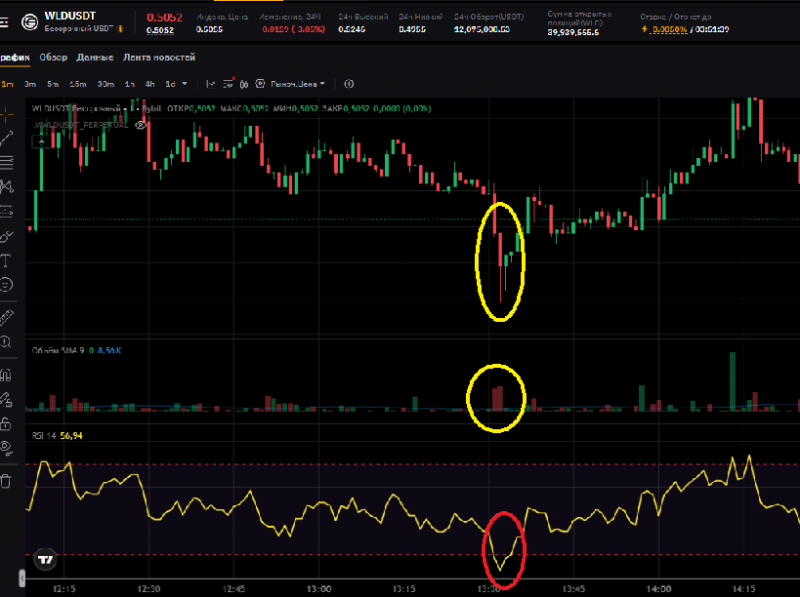This screenshot has height=597, width=800.
Task: Toggle magnet mode for drawings
Action: (x=6, y=376)
